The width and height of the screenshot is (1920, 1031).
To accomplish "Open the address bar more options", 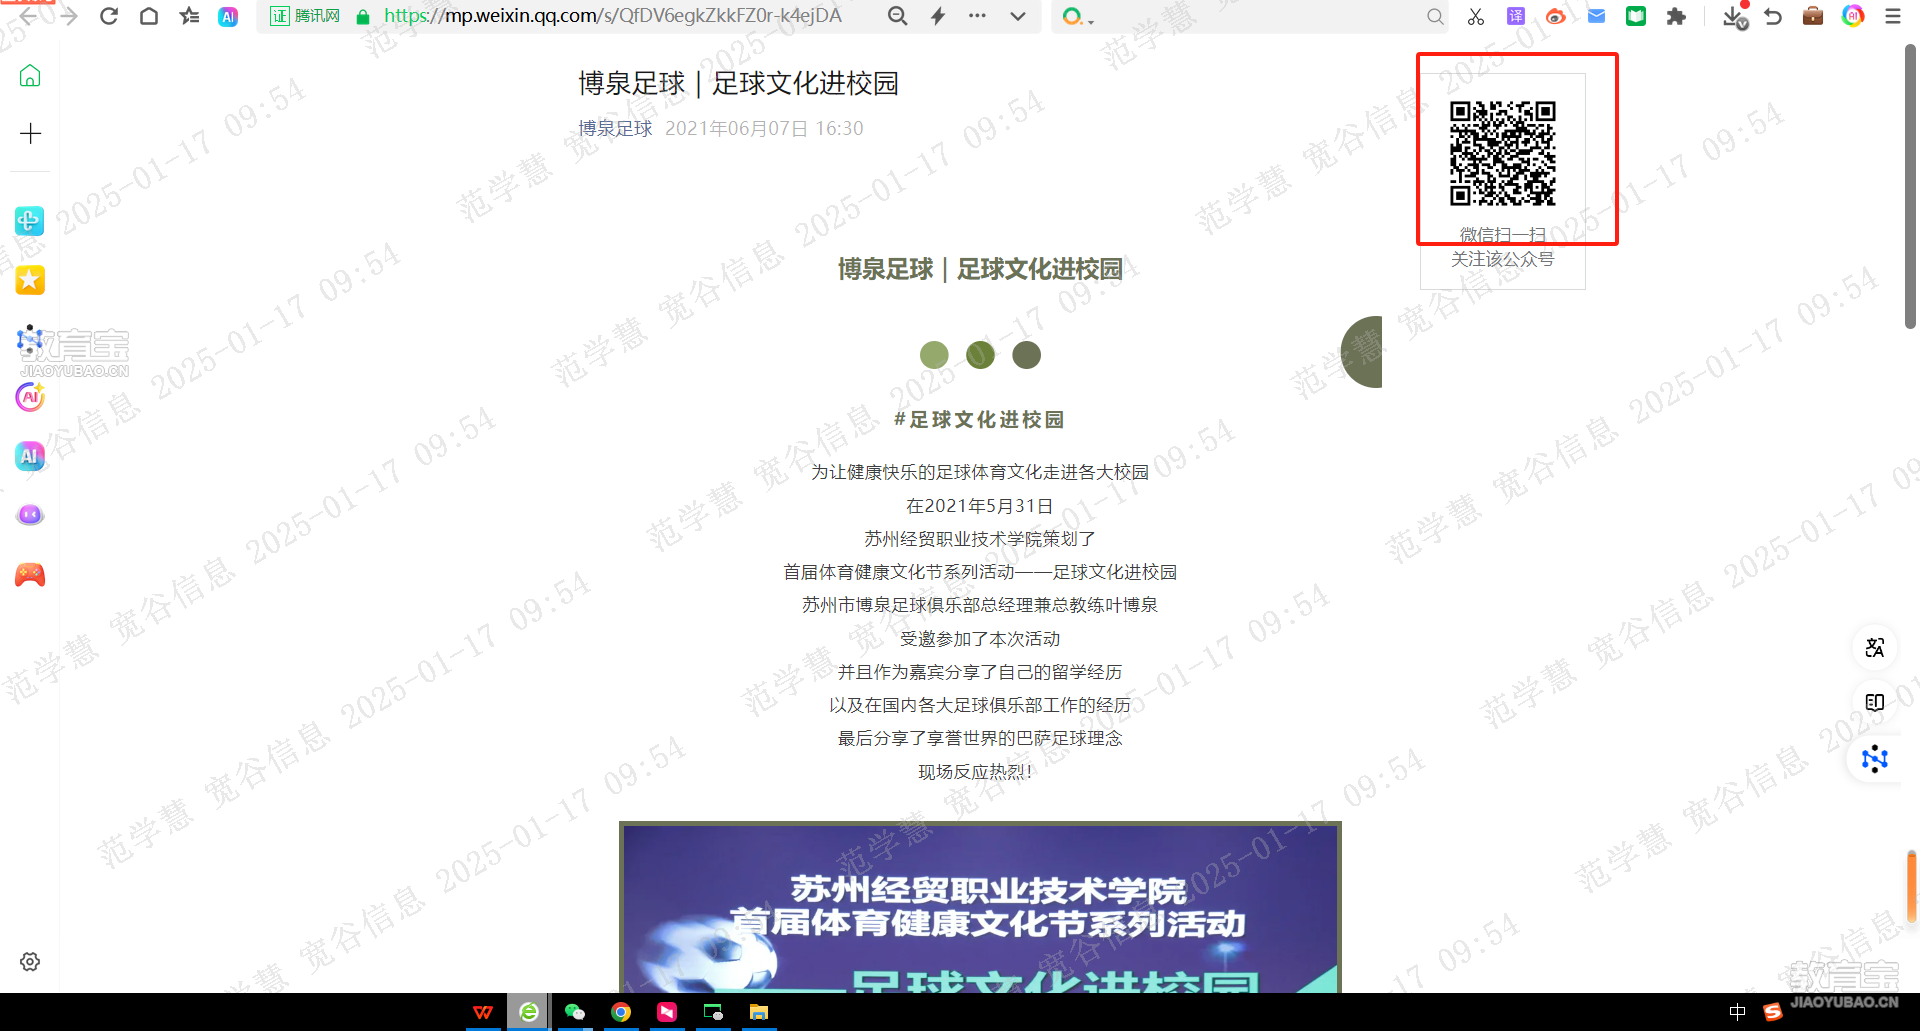I will pyautogui.click(x=977, y=16).
